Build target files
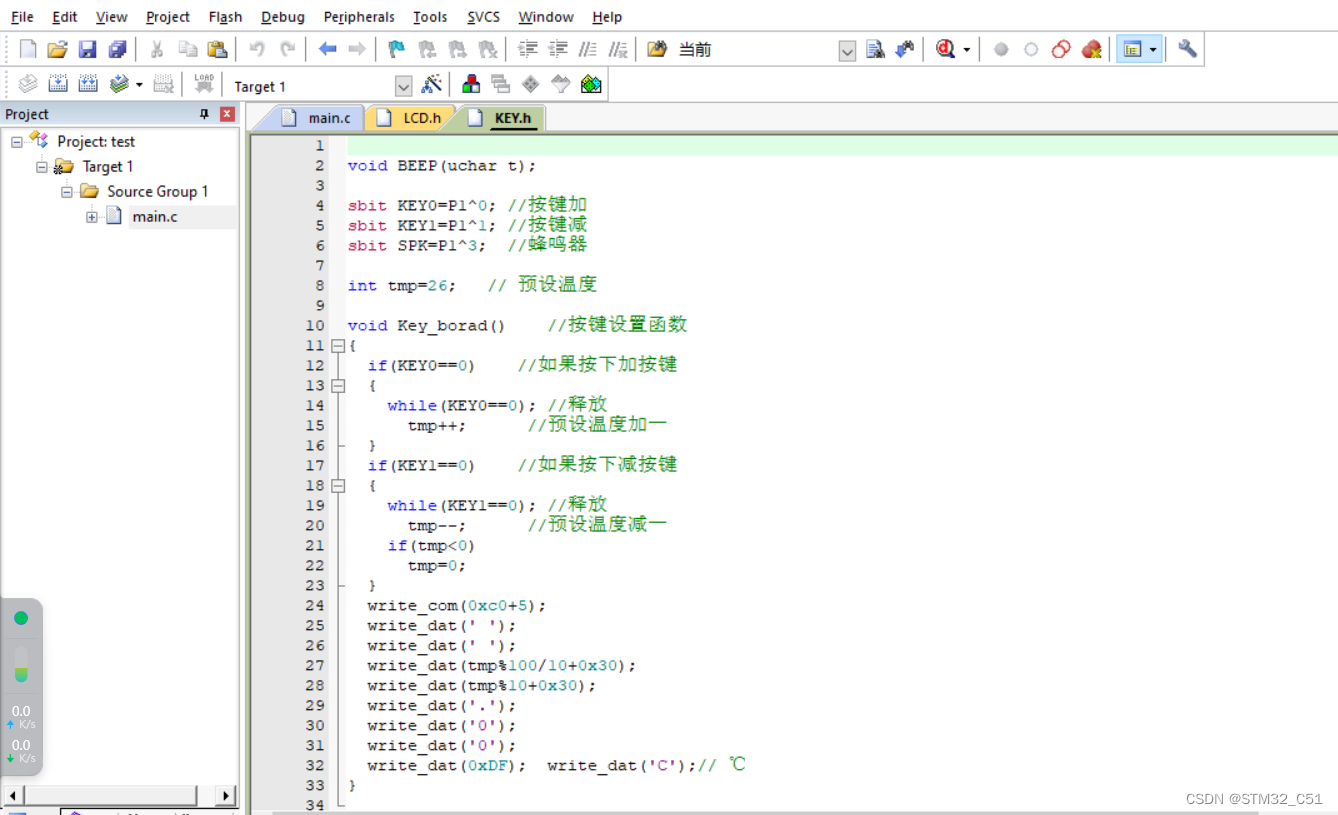This screenshot has height=815, width=1338. (x=58, y=85)
